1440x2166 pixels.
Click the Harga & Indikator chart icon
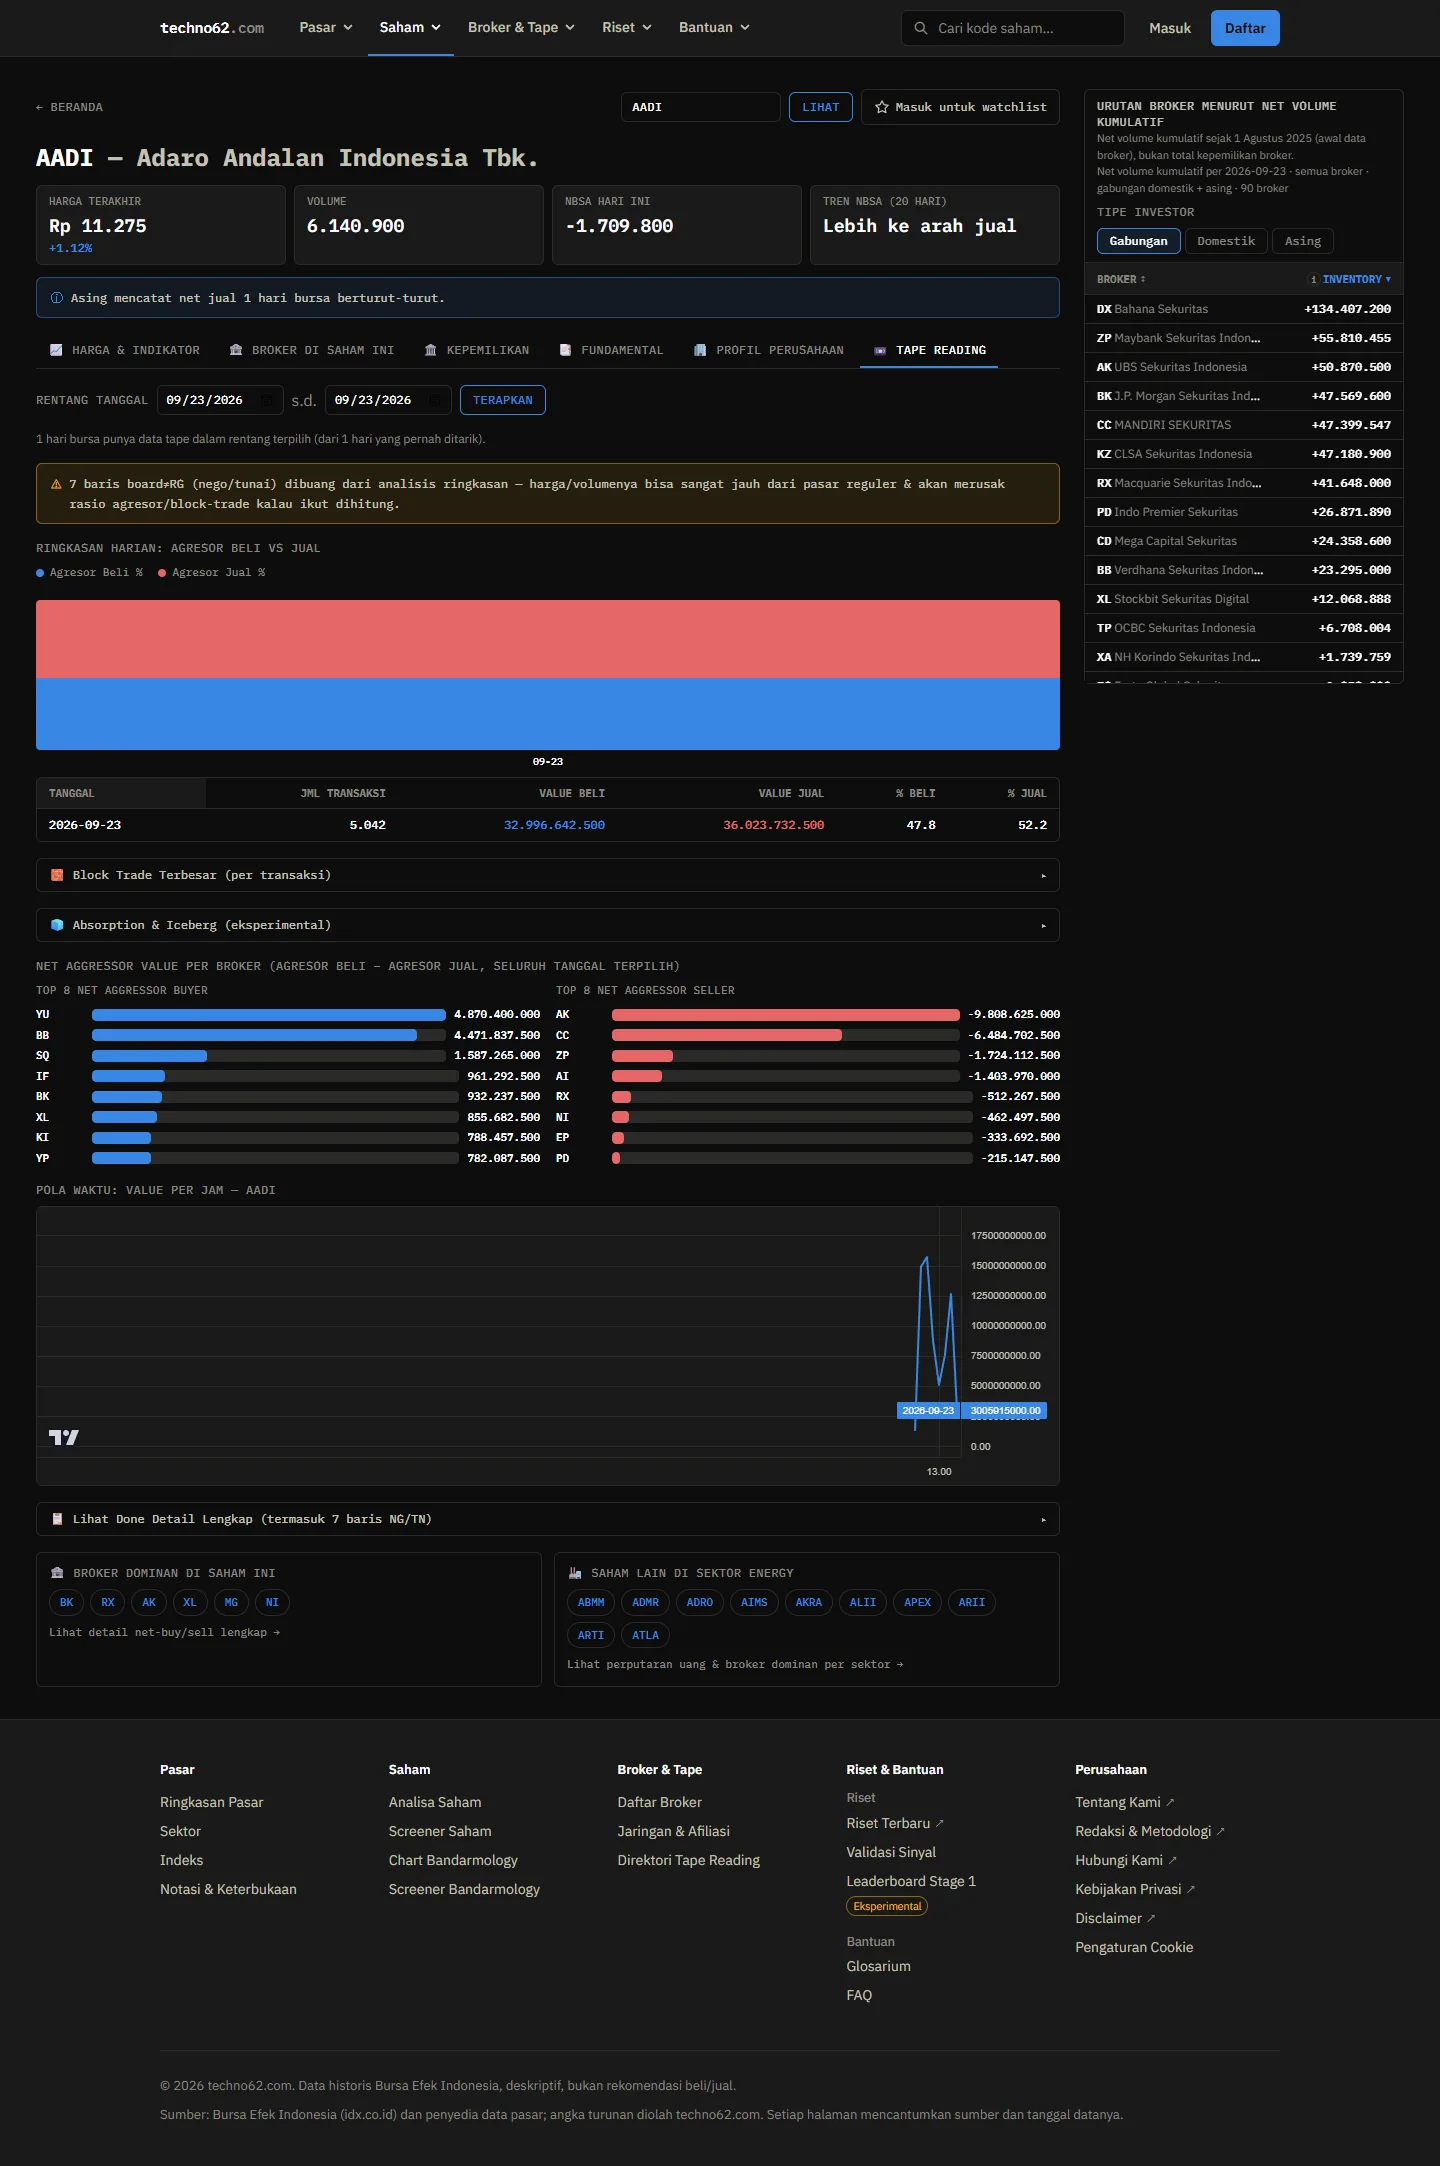(56, 350)
